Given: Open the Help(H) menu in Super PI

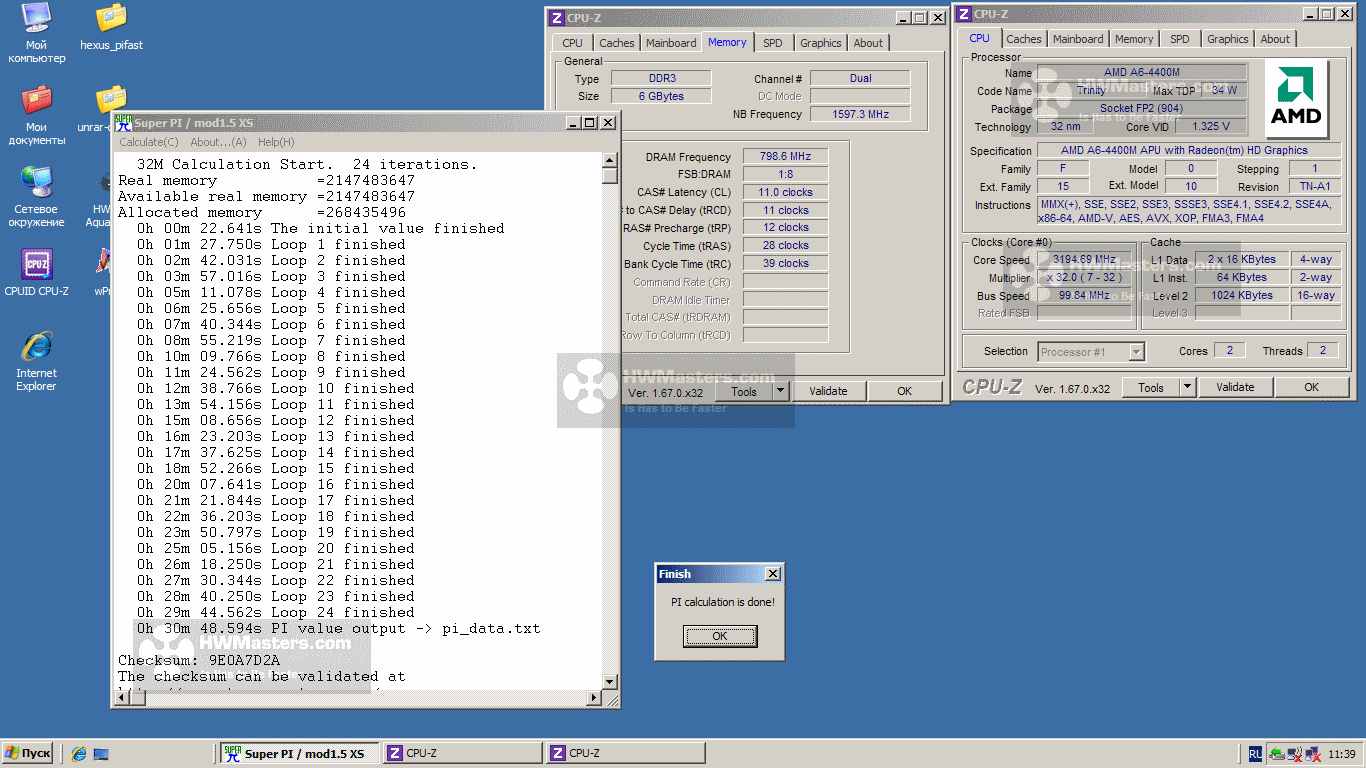Looking at the screenshot, I should pos(276,142).
